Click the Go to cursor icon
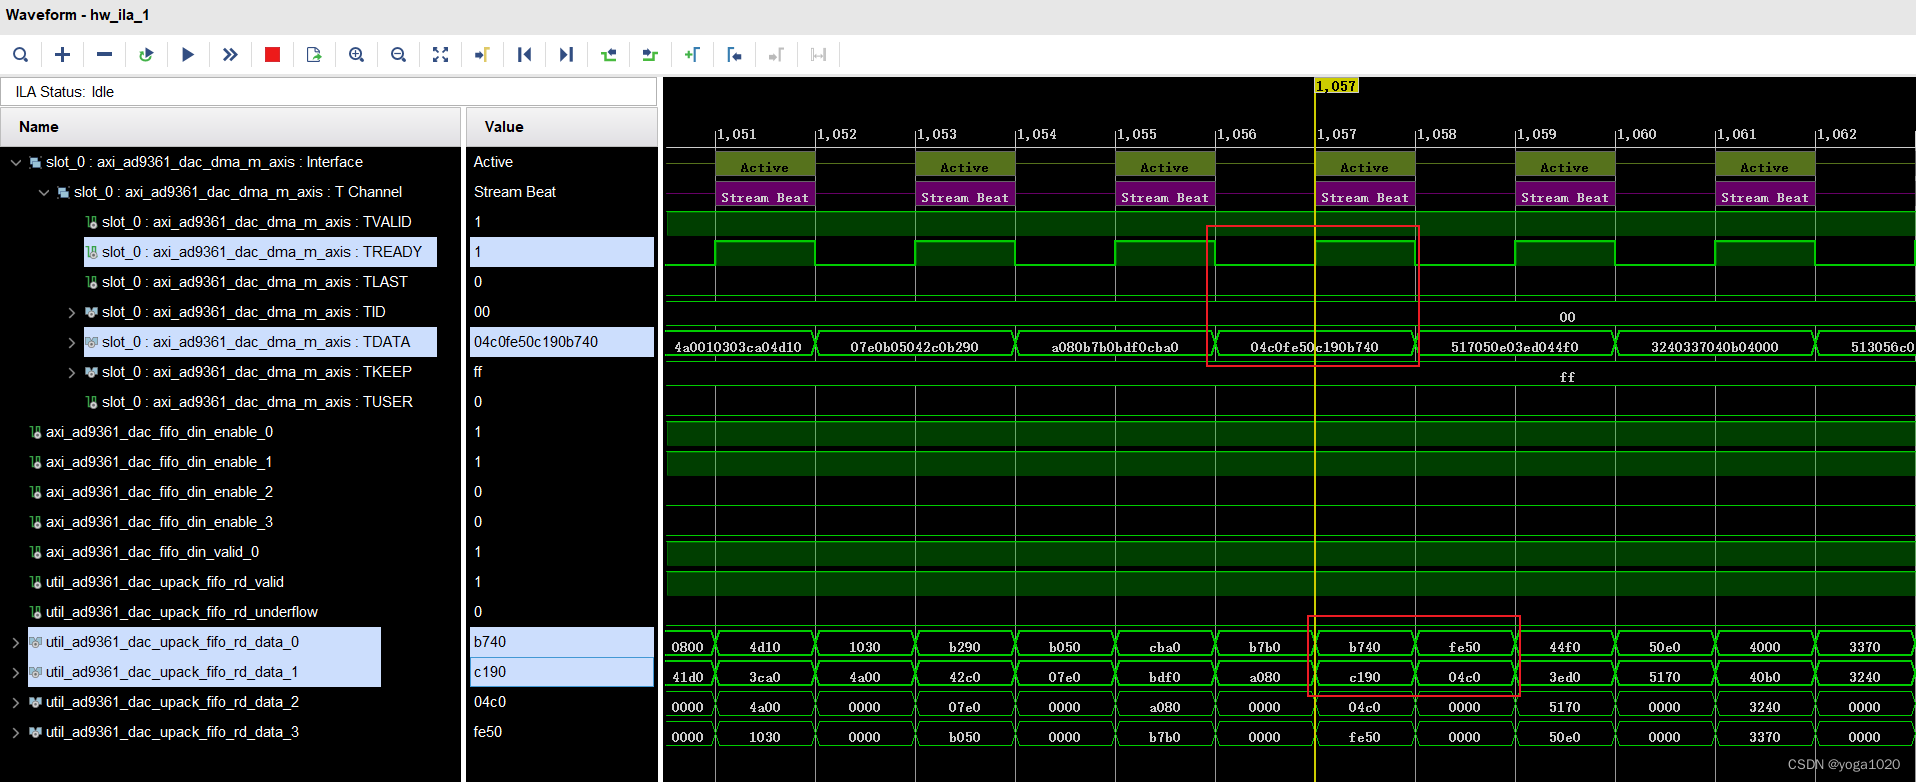1916x782 pixels. click(x=482, y=55)
